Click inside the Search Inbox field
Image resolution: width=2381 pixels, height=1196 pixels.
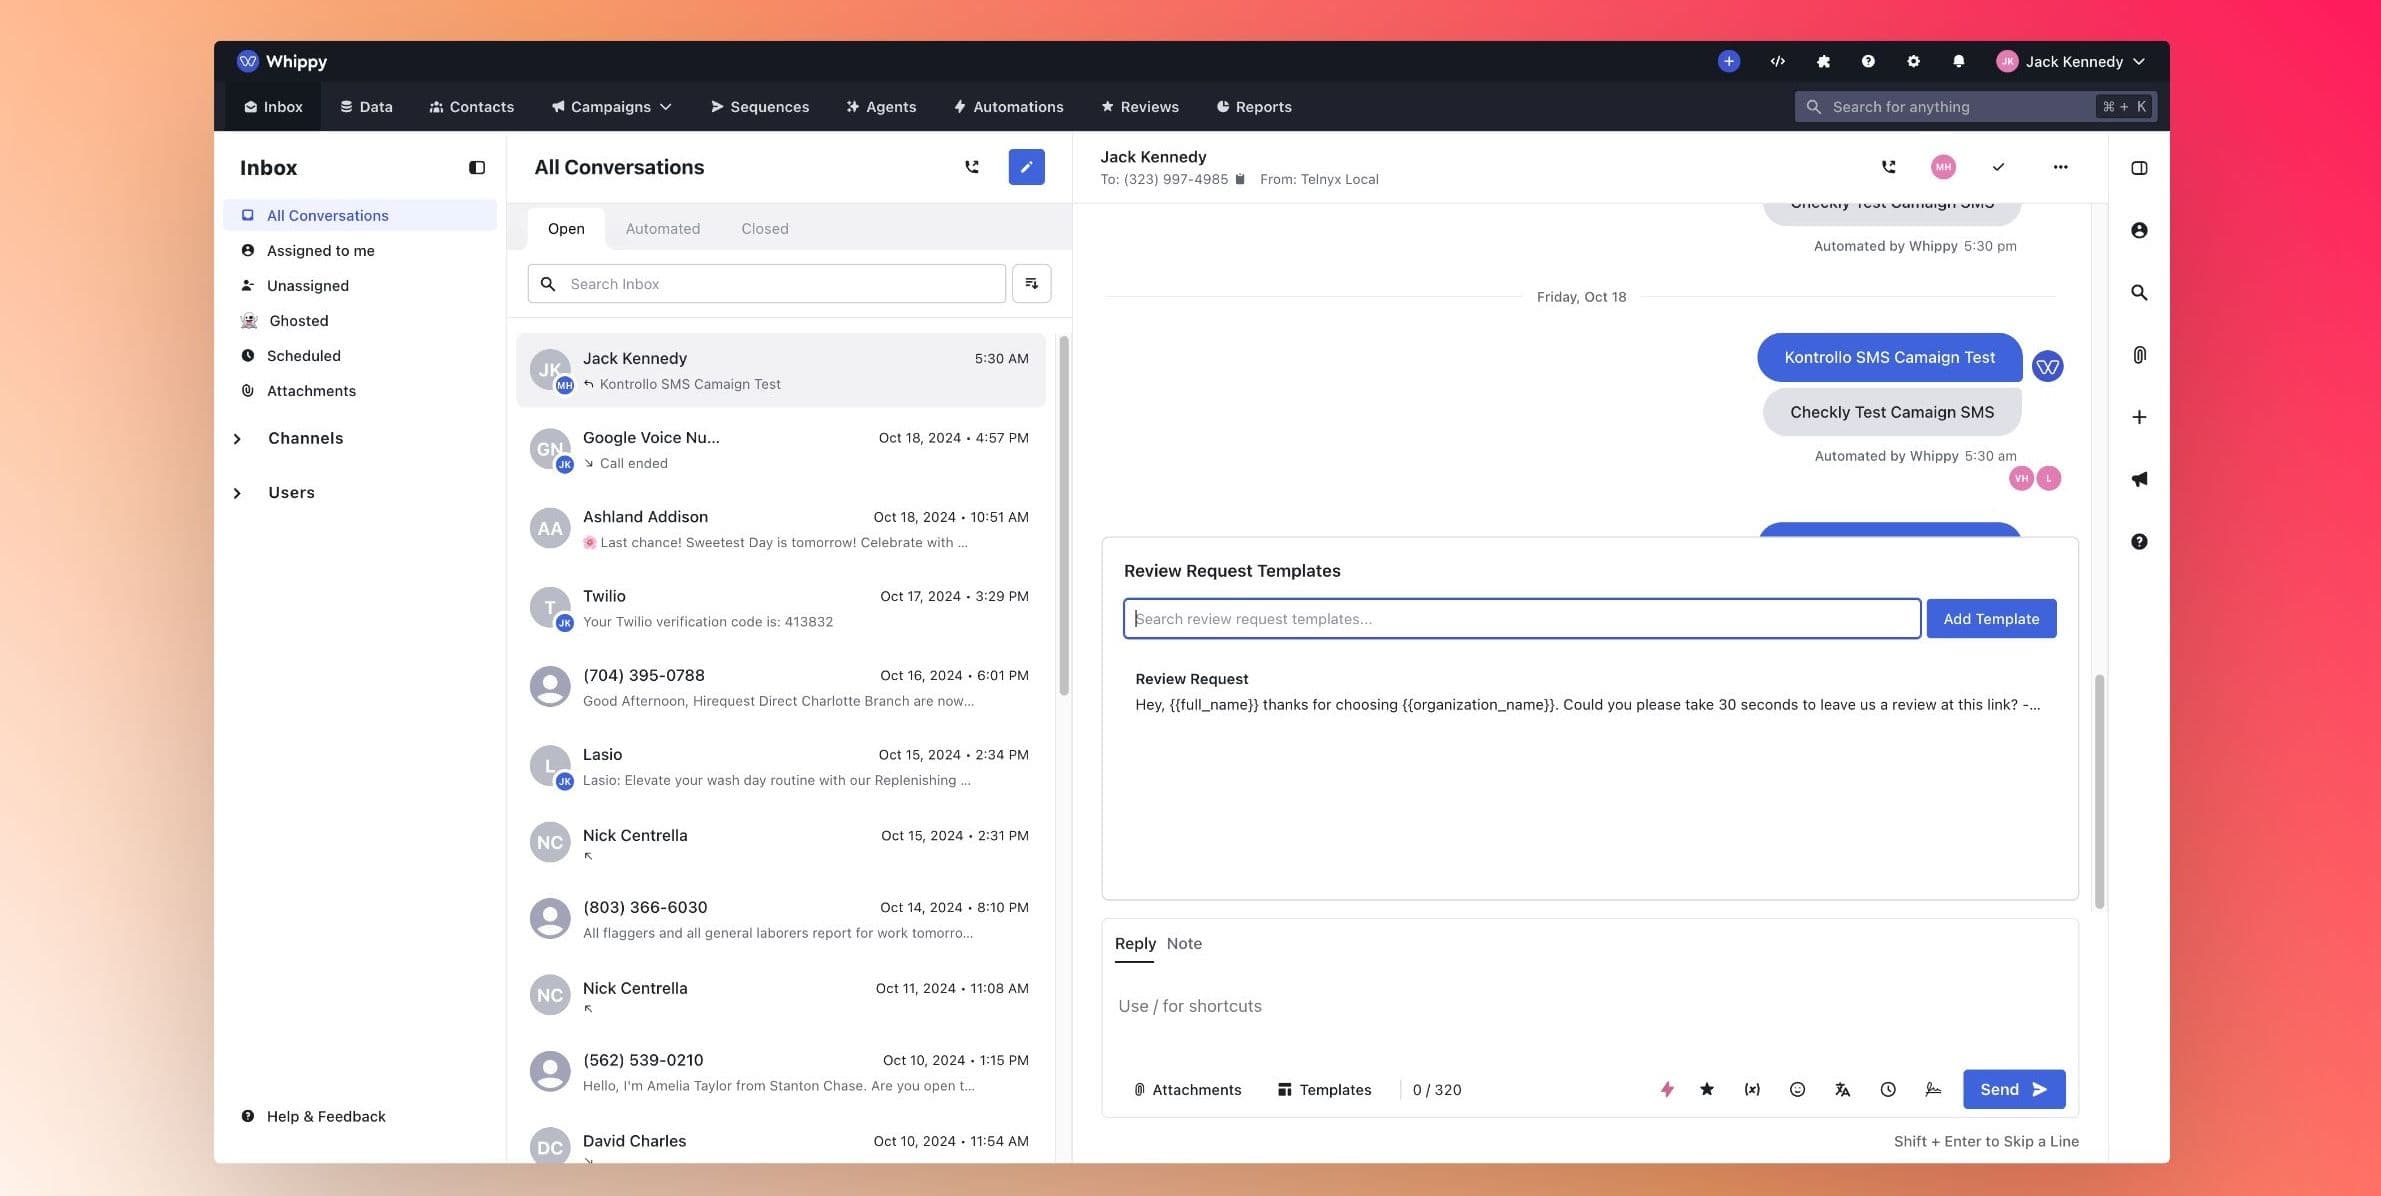click(766, 284)
